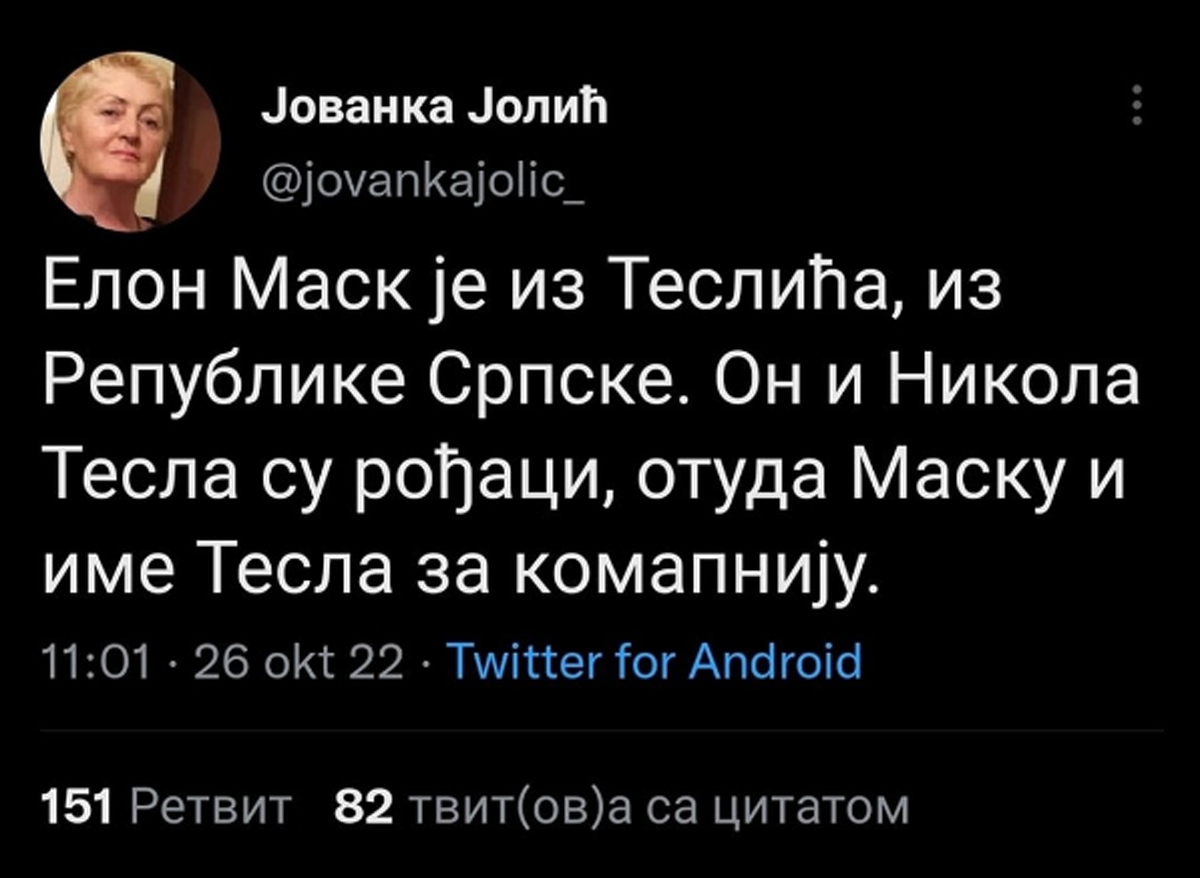Click Jovanka Jolić's profile avatar
Image resolution: width=1200 pixels, height=878 pixels.
coord(130,142)
